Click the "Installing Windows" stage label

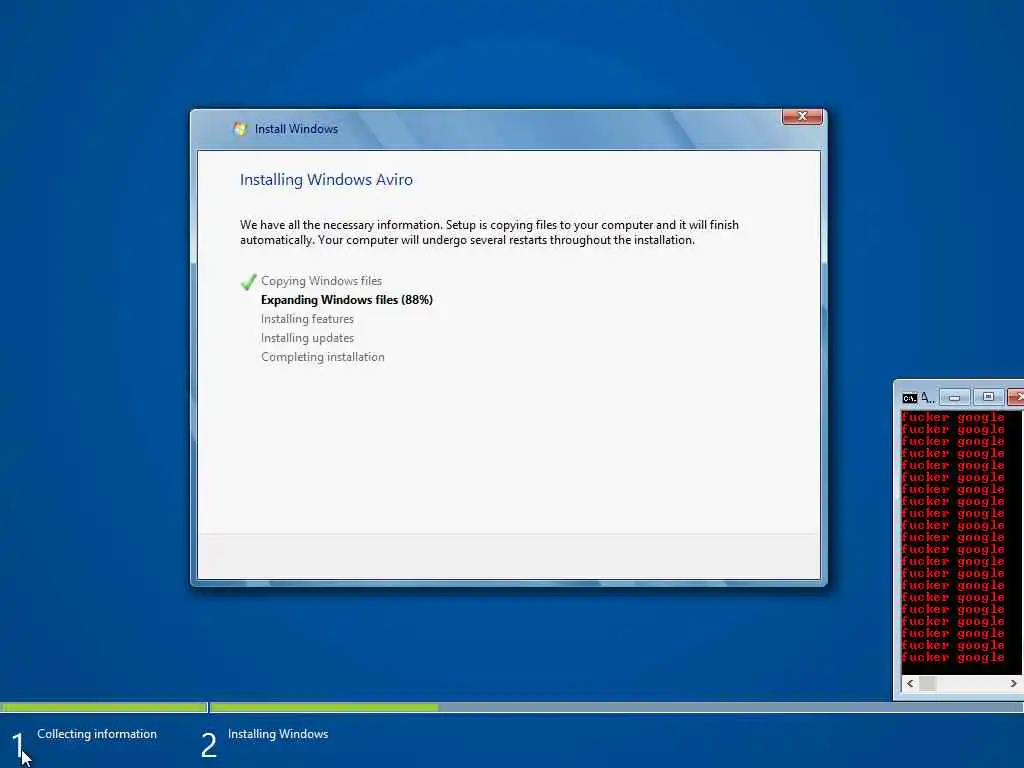tap(278, 734)
